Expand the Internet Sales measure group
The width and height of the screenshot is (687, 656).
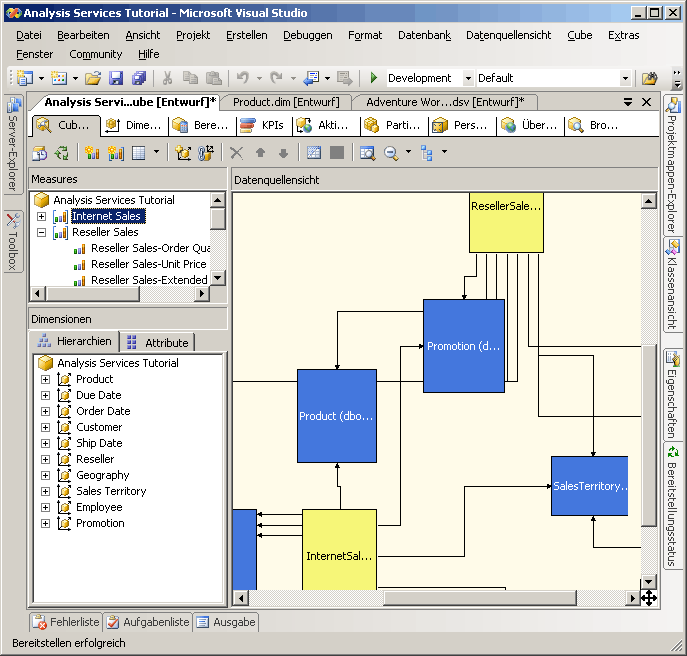[x=42, y=216]
